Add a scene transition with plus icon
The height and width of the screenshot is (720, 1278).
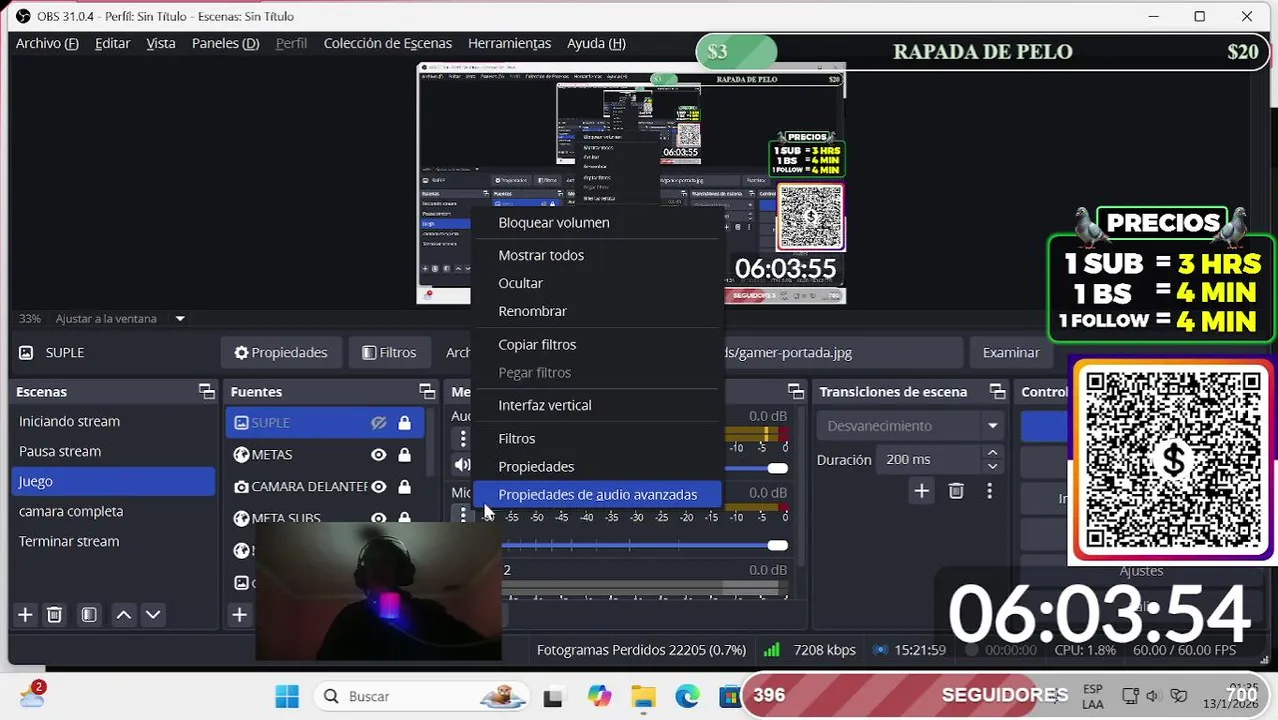tap(922, 491)
